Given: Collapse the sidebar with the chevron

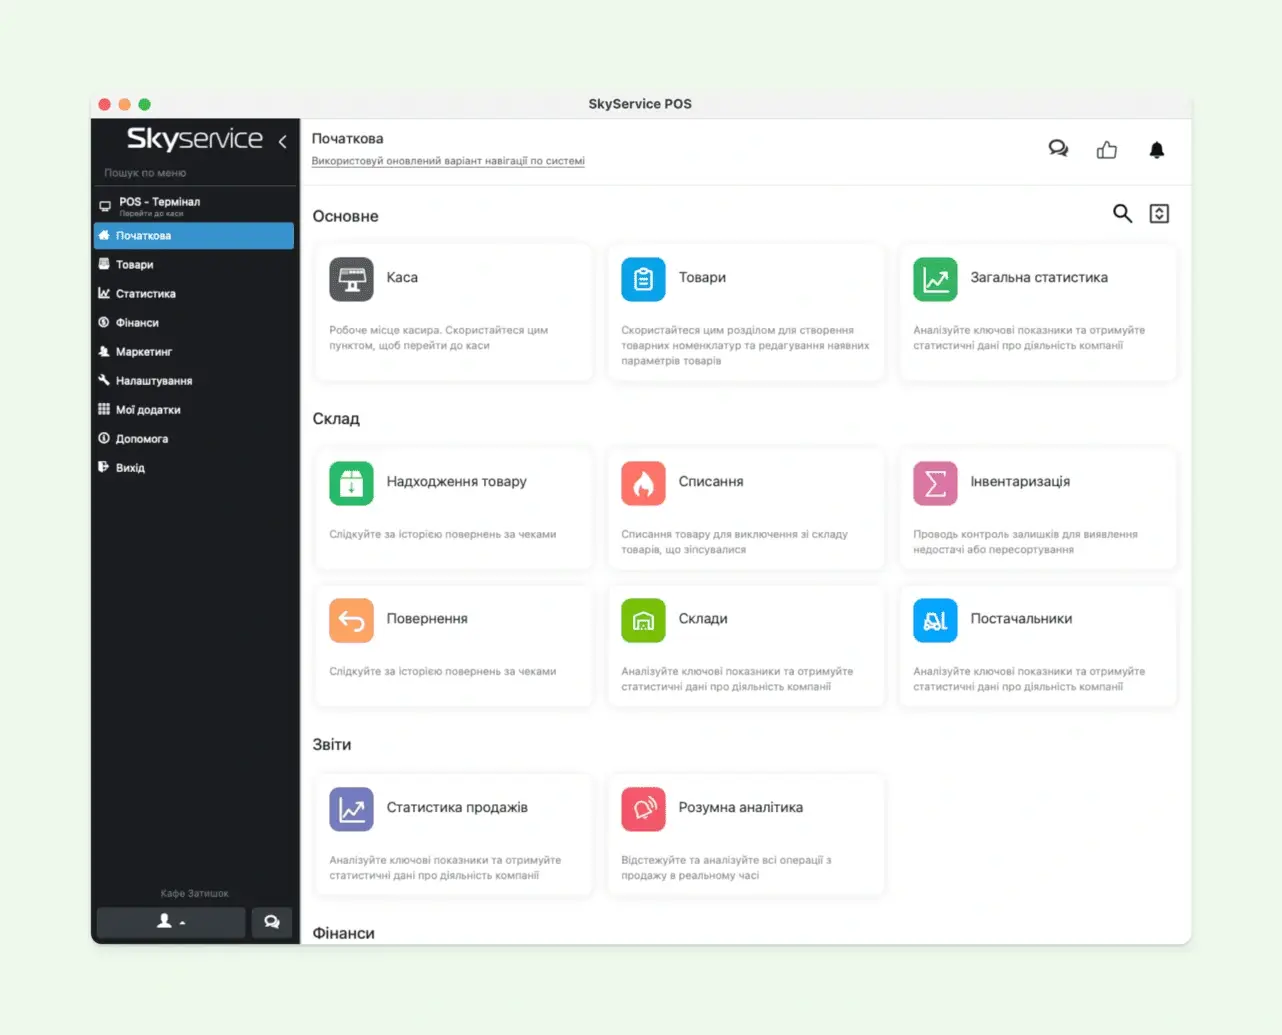Looking at the screenshot, I should click(283, 141).
